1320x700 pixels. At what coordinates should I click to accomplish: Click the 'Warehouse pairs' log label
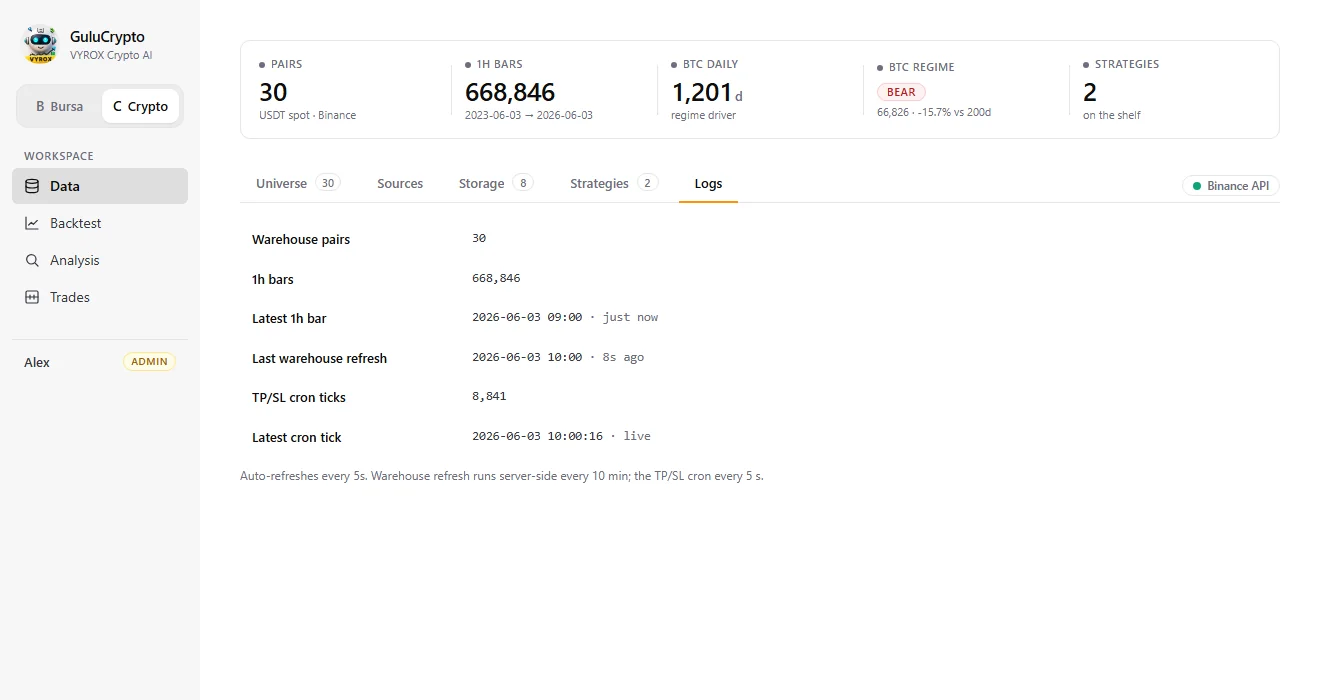tap(301, 239)
